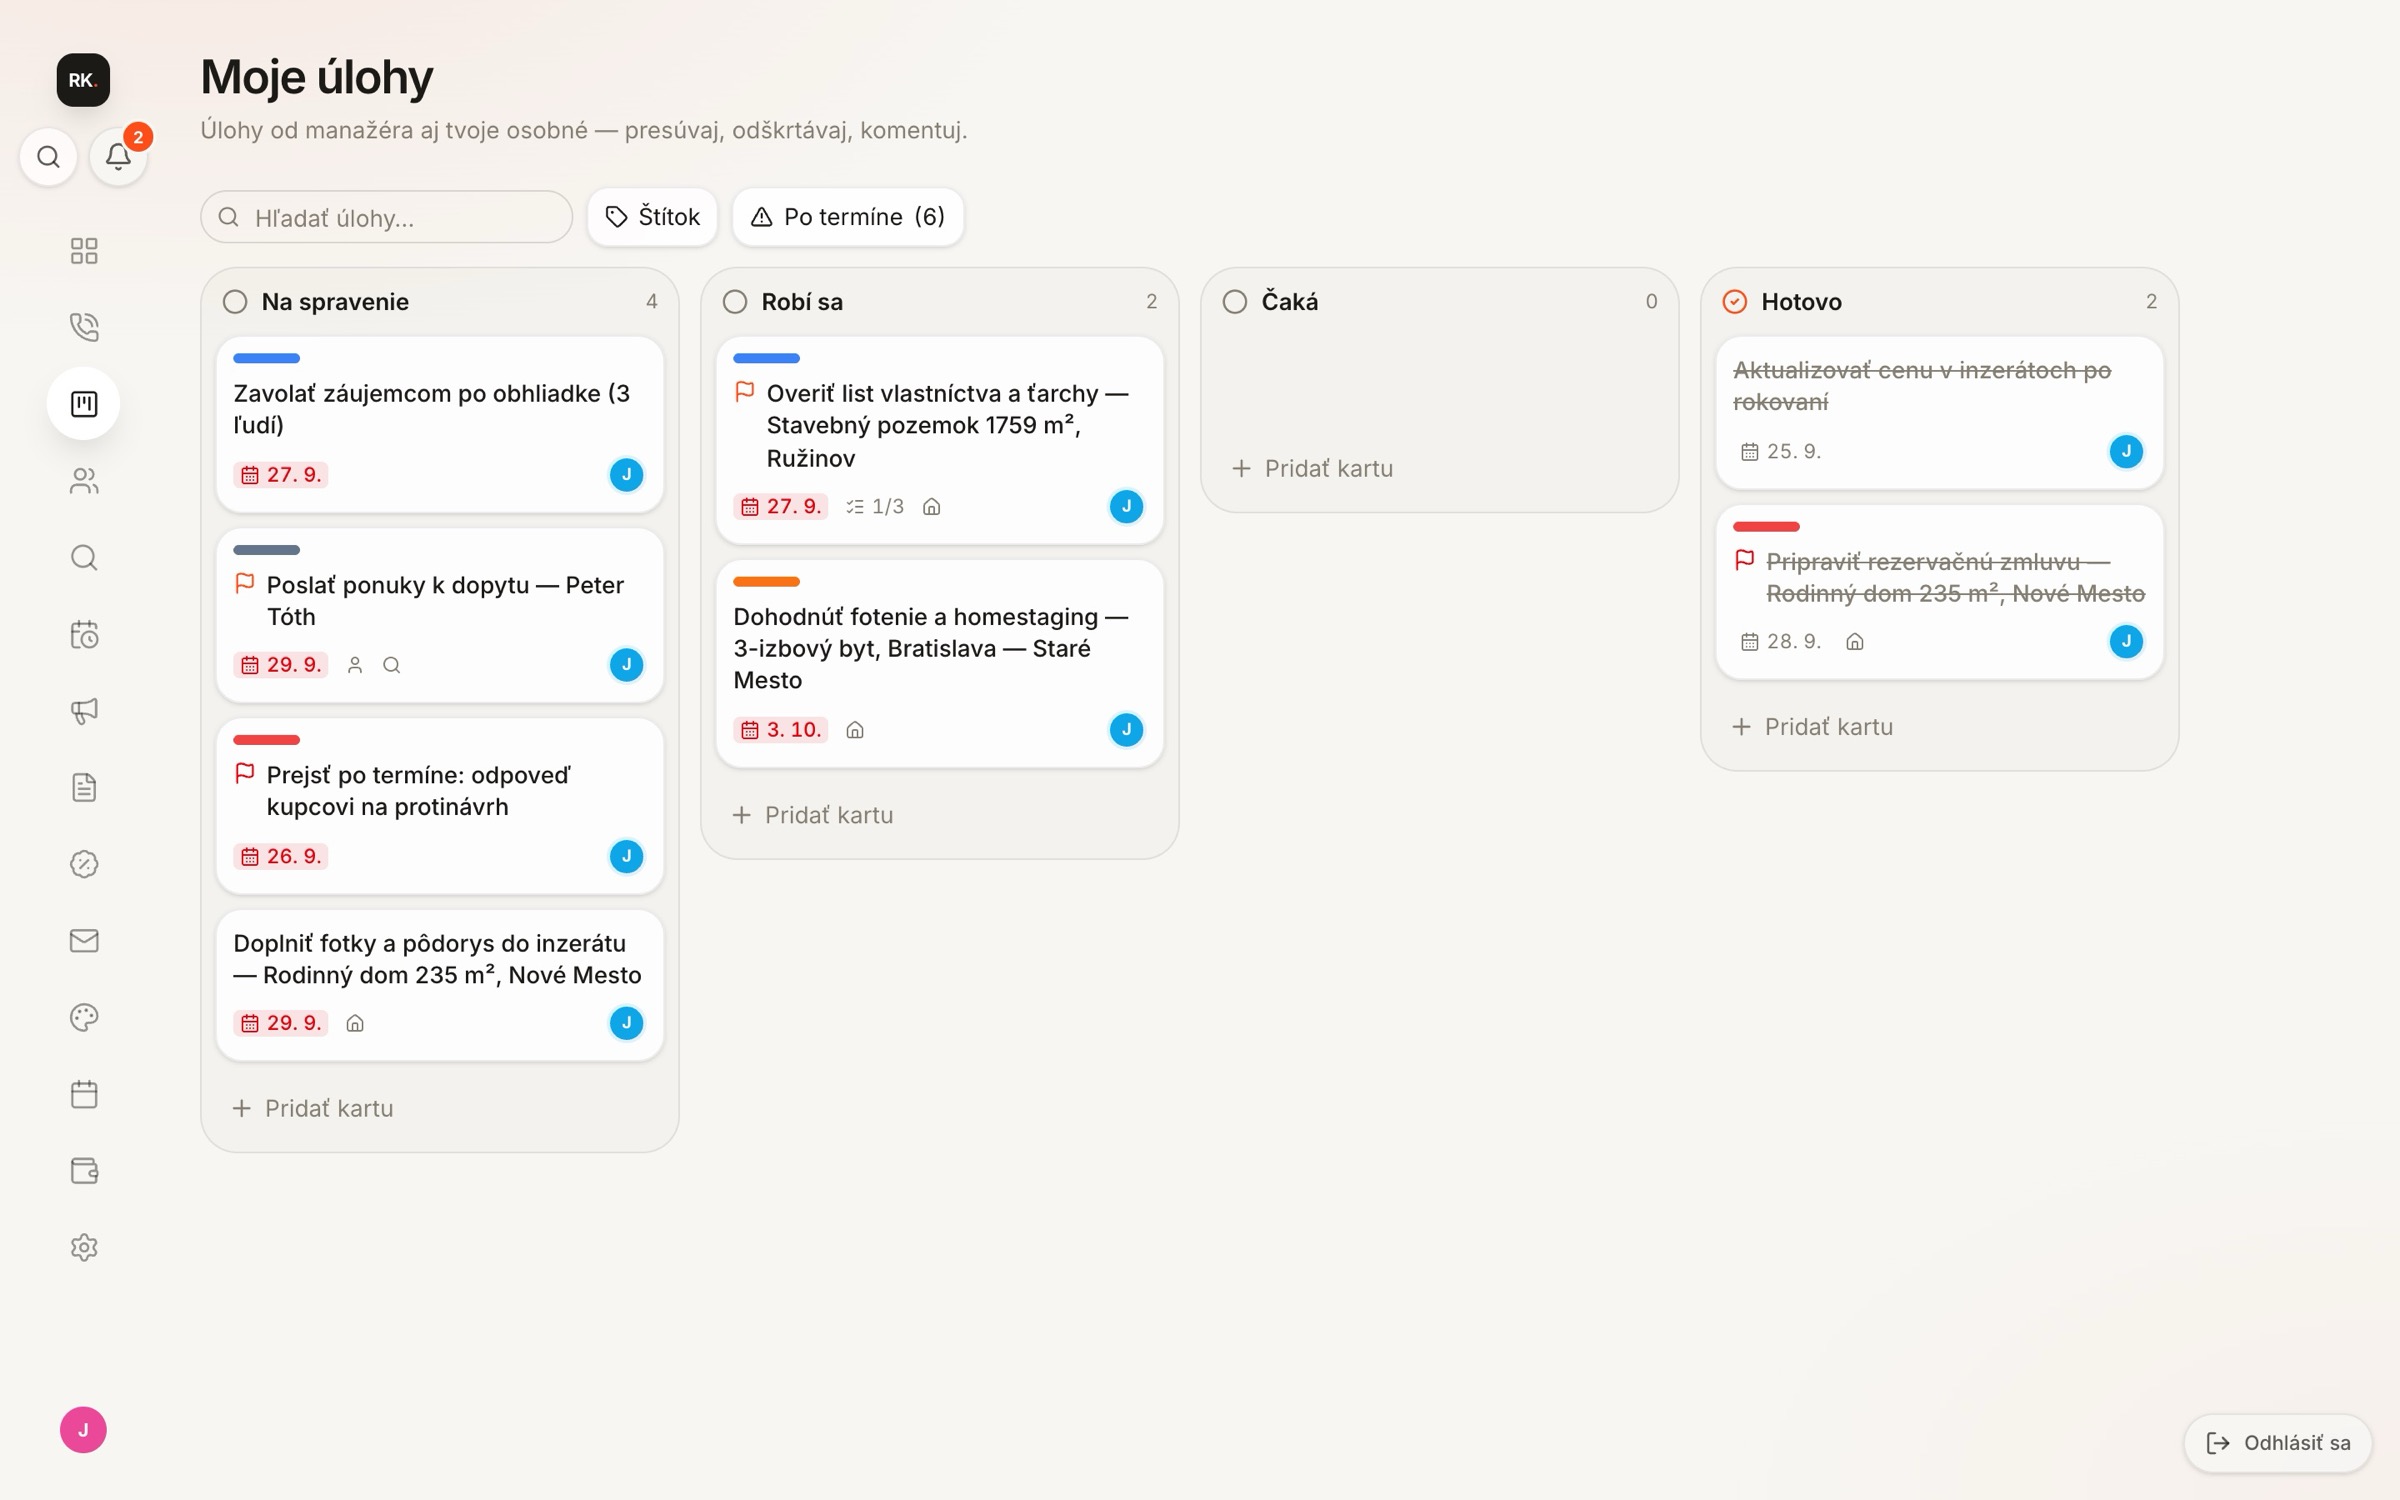This screenshot has height=1500, width=2400.
Task: Click into the Hľadať úlohy search field
Action: (x=387, y=217)
